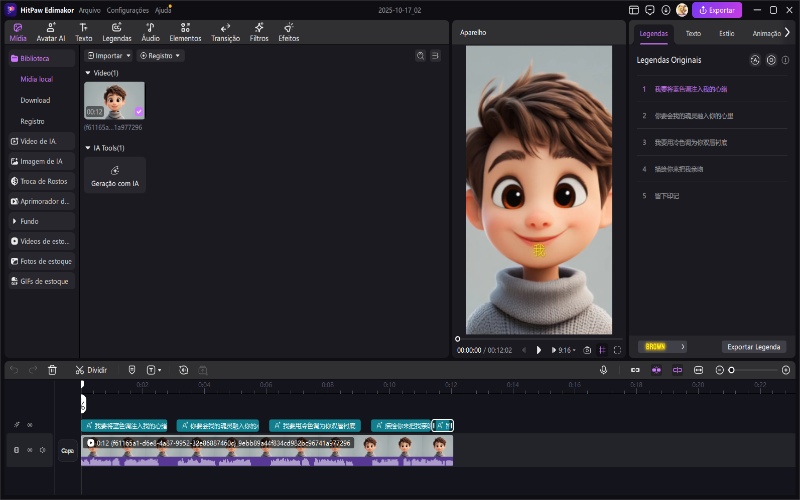Delete selected clip with the trash icon
The image size is (800, 500).
coord(52,370)
